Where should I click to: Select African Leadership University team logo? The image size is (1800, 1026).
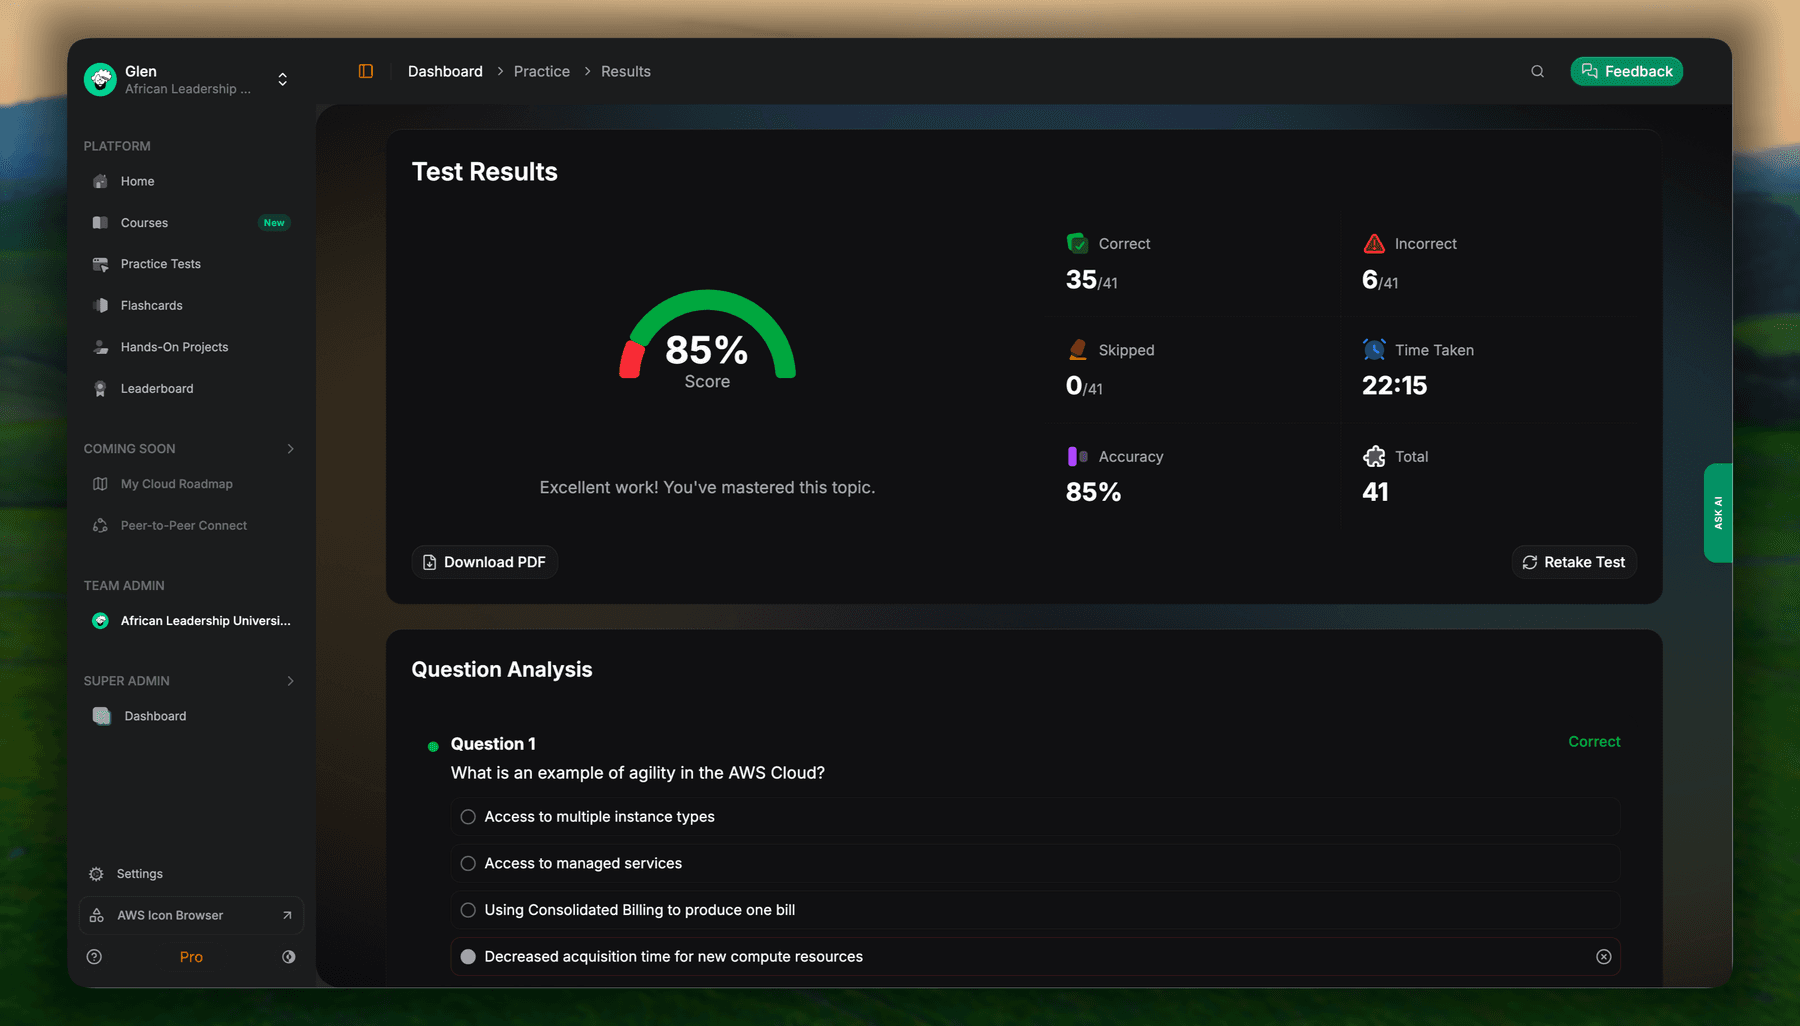coord(100,621)
